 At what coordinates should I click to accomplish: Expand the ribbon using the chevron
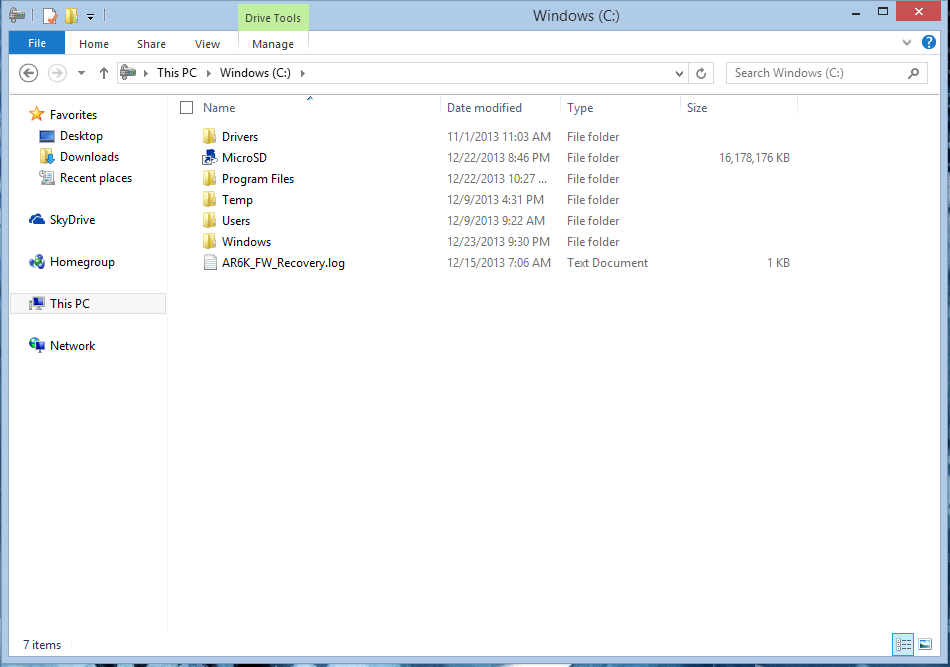(x=907, y=43)
